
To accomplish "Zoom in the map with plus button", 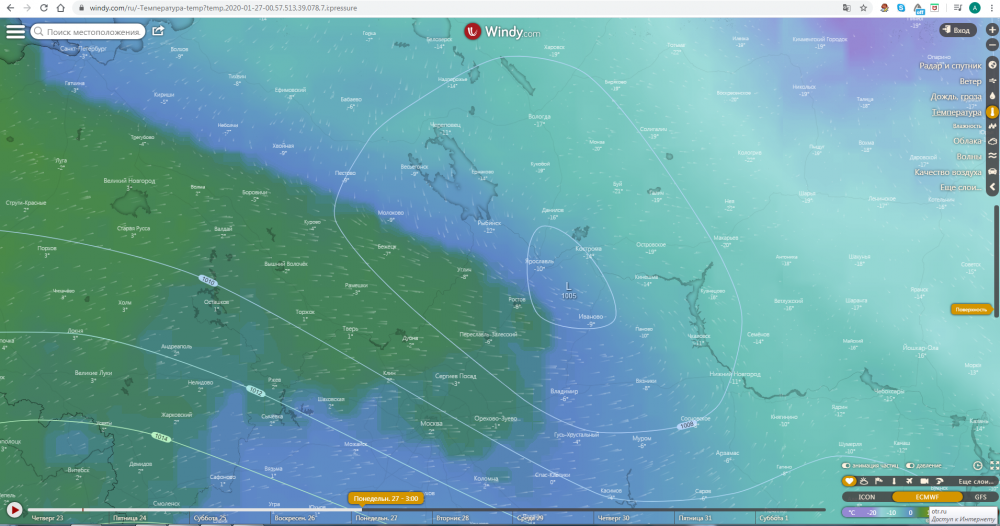I will pyautogui.click(x=992, y=30).
